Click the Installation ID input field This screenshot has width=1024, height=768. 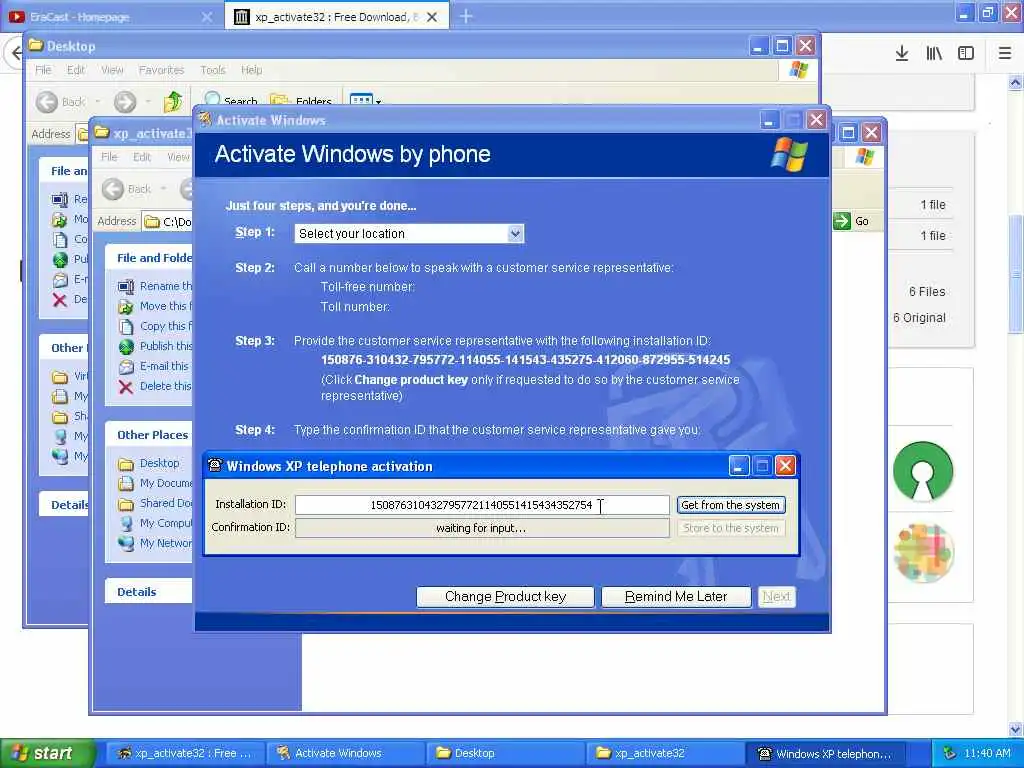(x=482, y=505)
